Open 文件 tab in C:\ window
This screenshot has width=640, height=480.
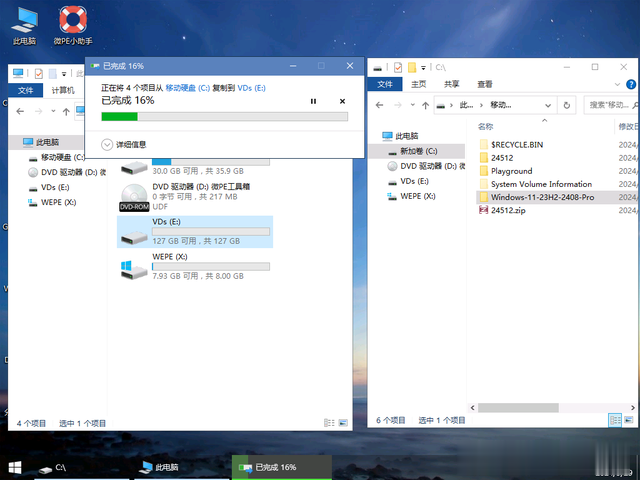point(385,84)
